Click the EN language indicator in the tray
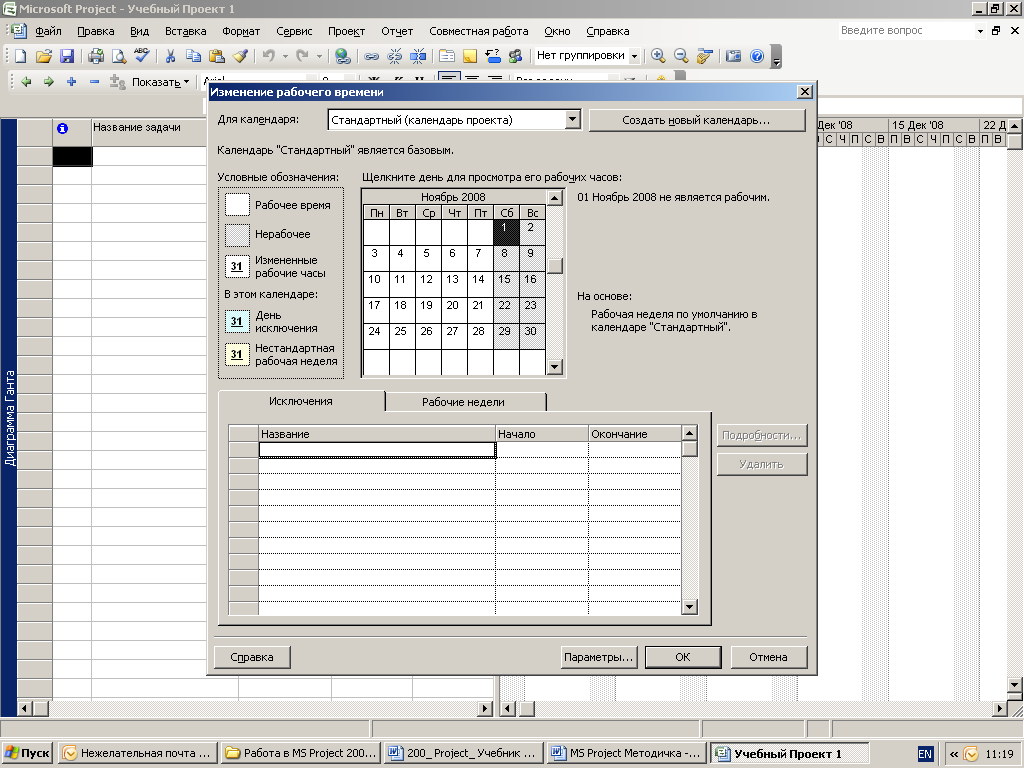The height and width of the screenshot is (768, 1024). pos(925,754)
